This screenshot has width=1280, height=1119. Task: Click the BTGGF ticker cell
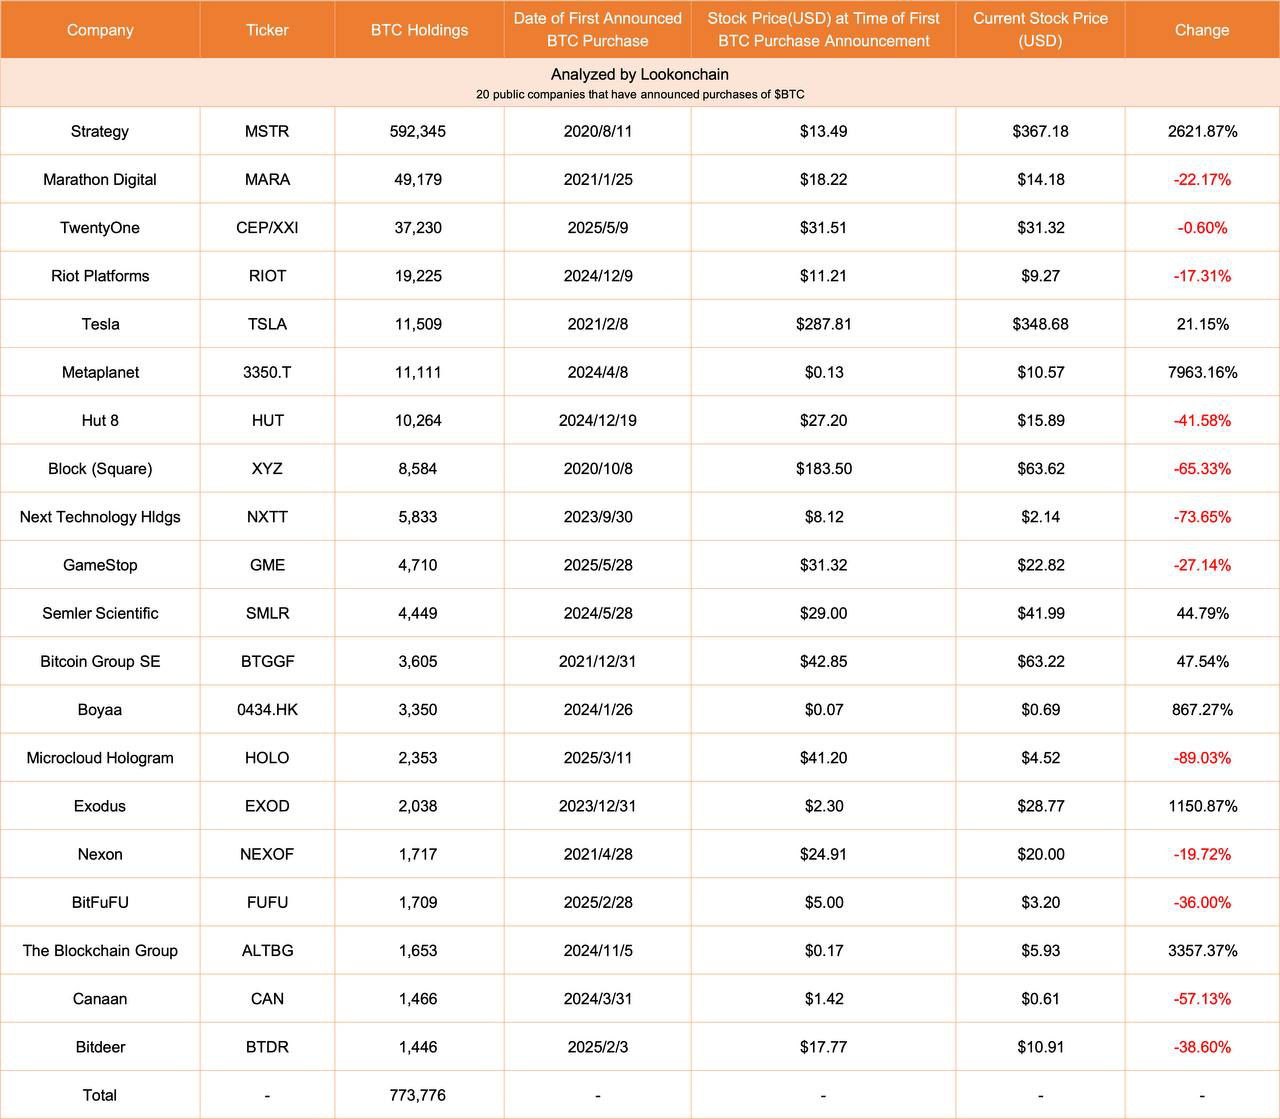pos(267,661)
